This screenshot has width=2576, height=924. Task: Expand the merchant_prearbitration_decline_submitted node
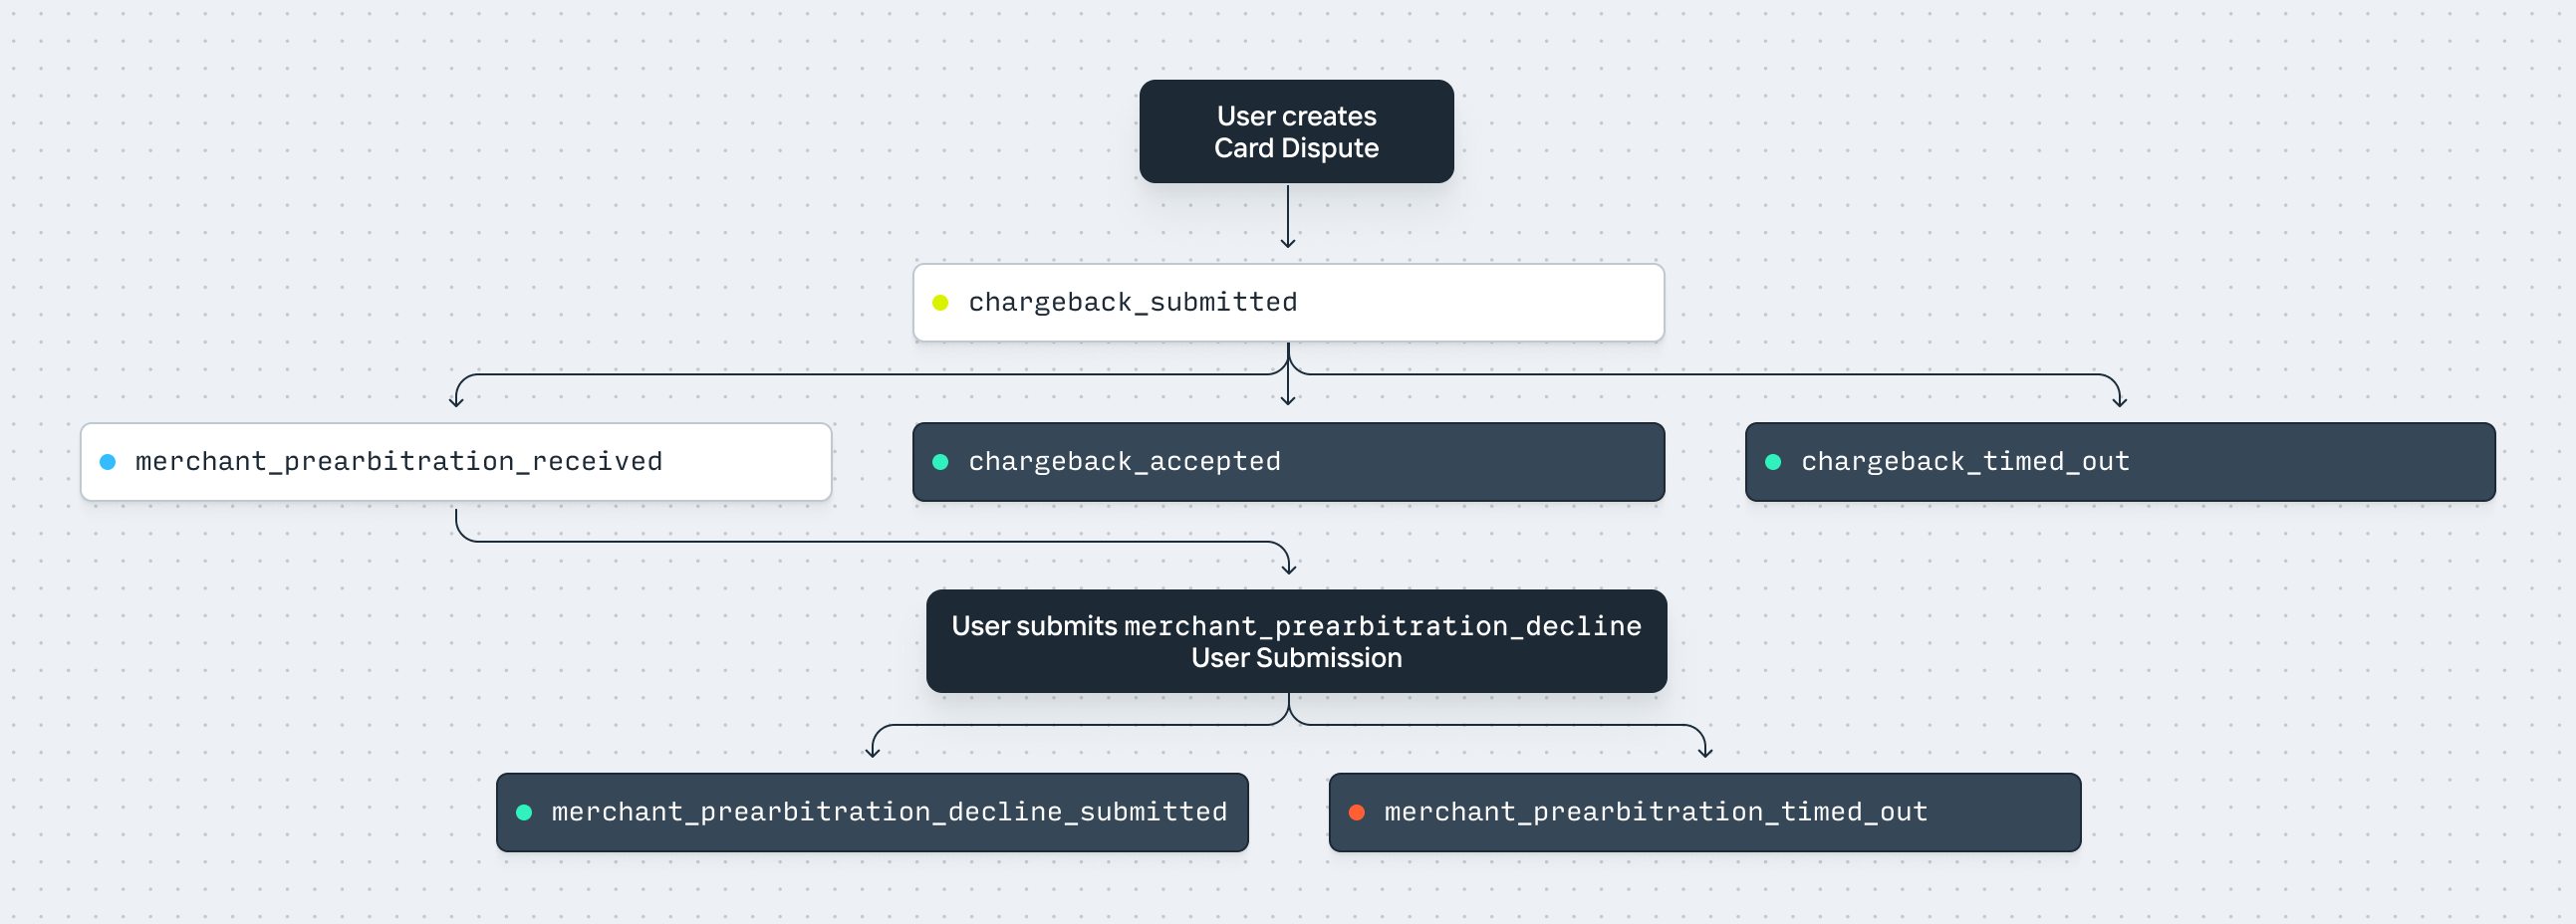click(x=872, y=812)
